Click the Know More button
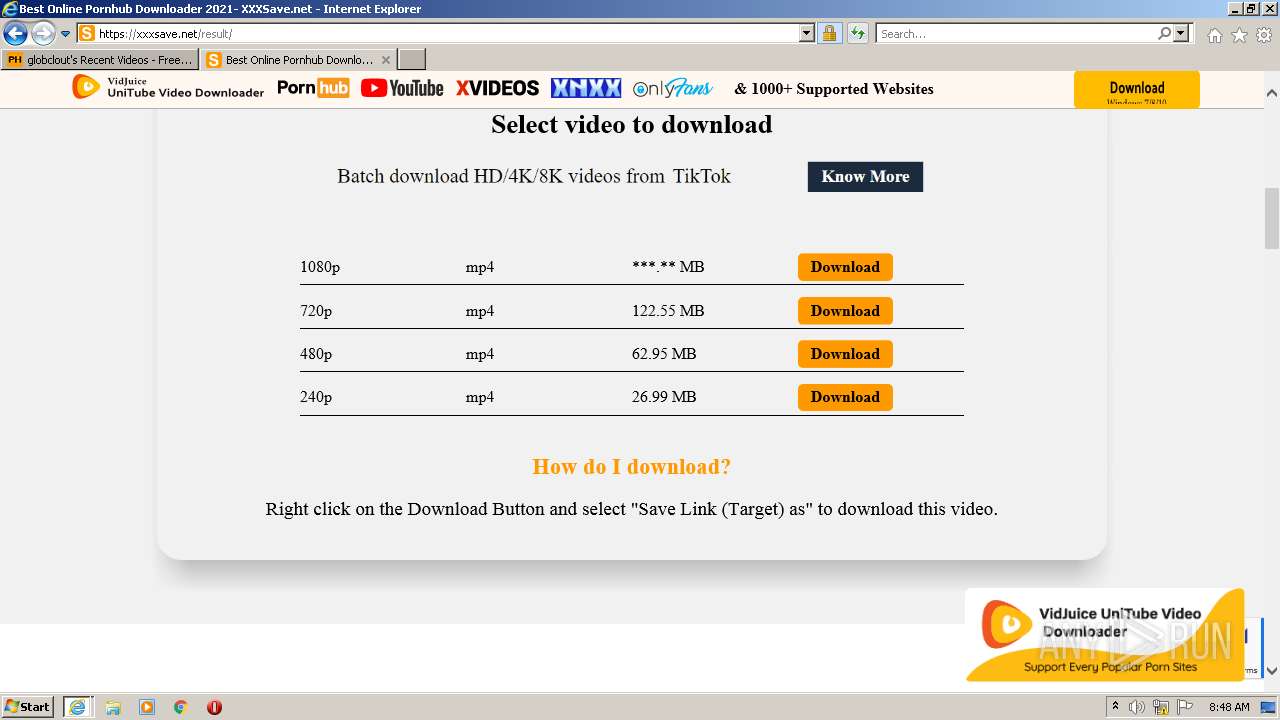This screenshot has height=720, width=1280. (x=865, y=176)
